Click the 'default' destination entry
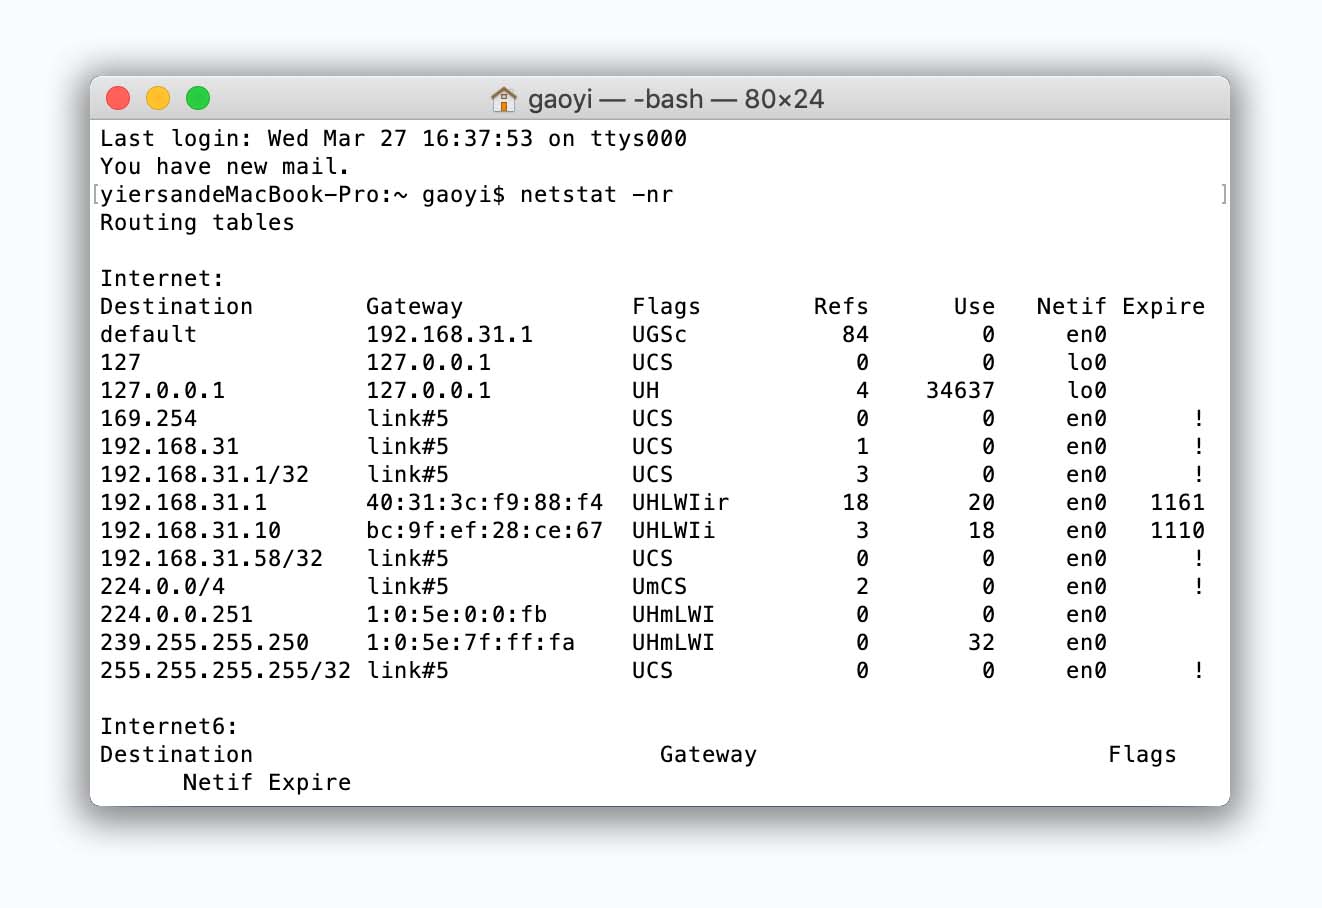 click(148, 334)
